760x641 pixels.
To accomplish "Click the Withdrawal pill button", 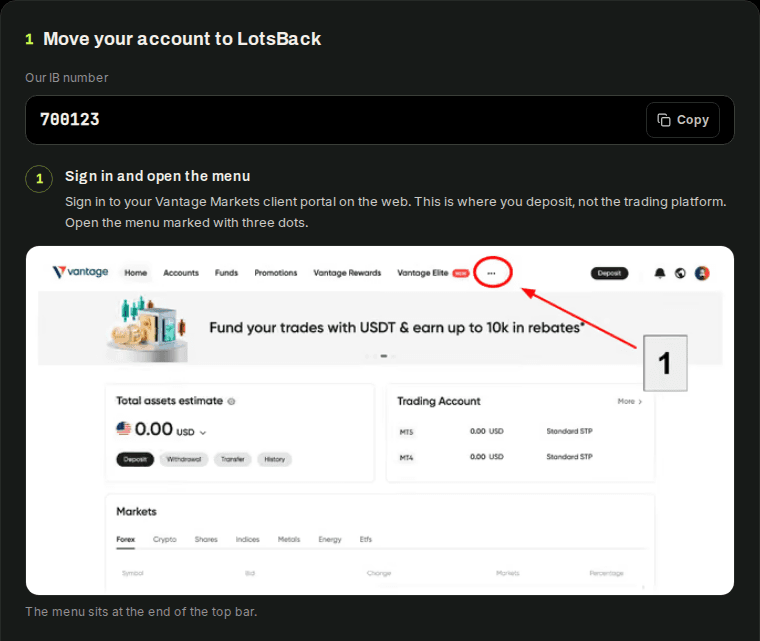I will [x=184, y=459].
